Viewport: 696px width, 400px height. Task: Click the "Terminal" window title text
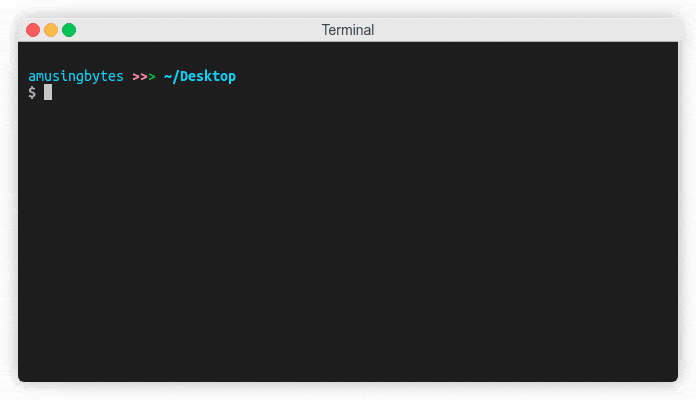click(347, 30)
